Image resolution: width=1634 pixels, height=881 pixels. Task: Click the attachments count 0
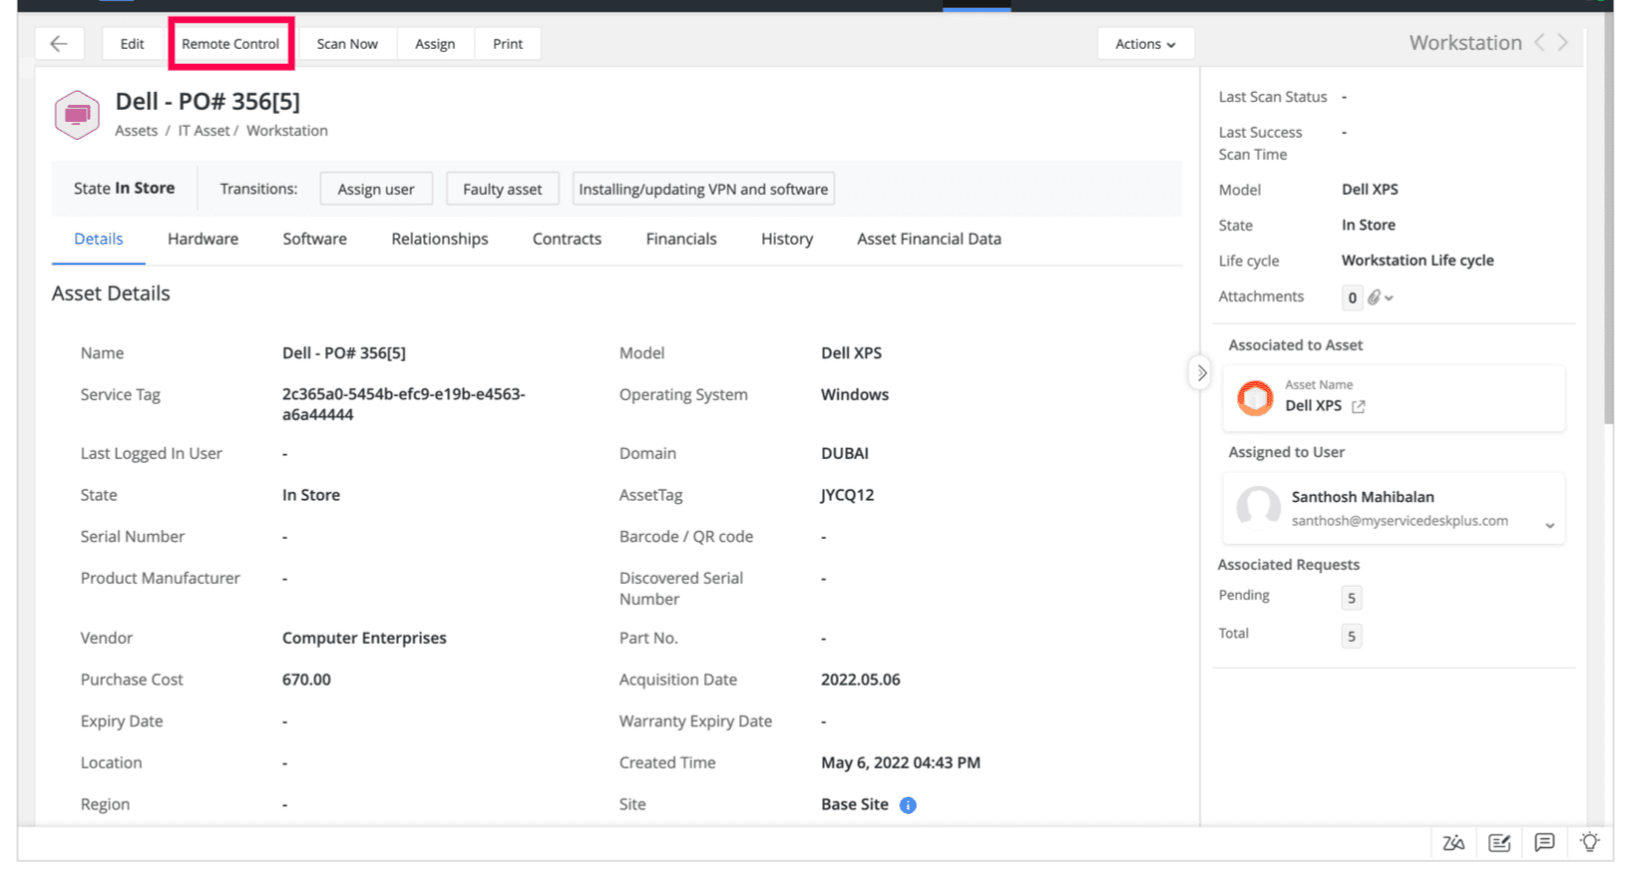1352,298
